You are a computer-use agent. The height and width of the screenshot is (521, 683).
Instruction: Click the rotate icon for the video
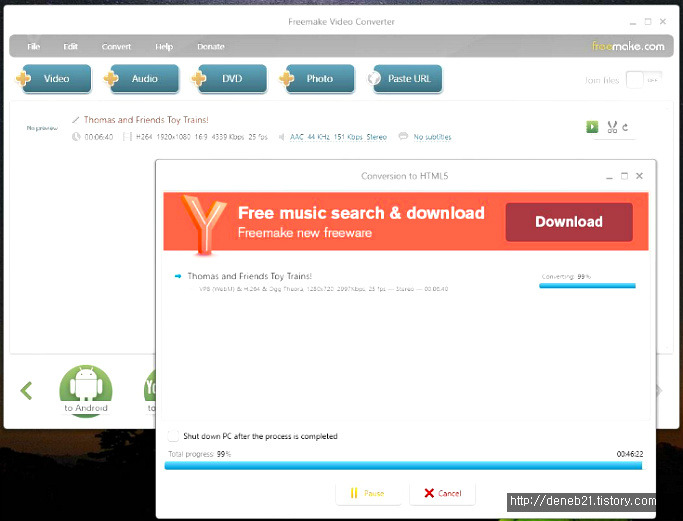(626, 127)
